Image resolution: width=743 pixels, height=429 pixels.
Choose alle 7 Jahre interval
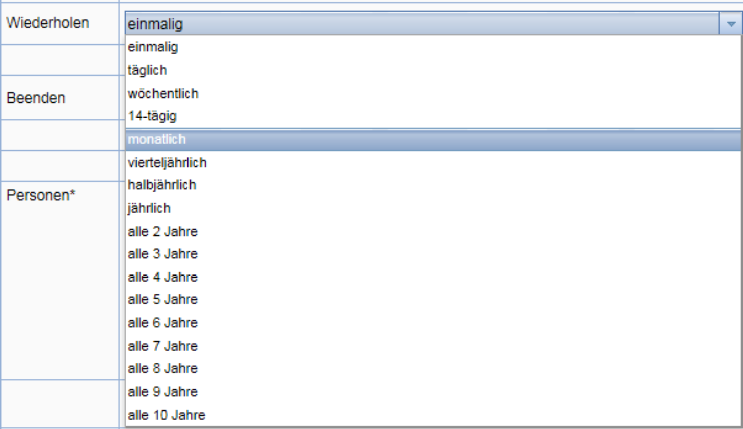(x=433, y=346)
